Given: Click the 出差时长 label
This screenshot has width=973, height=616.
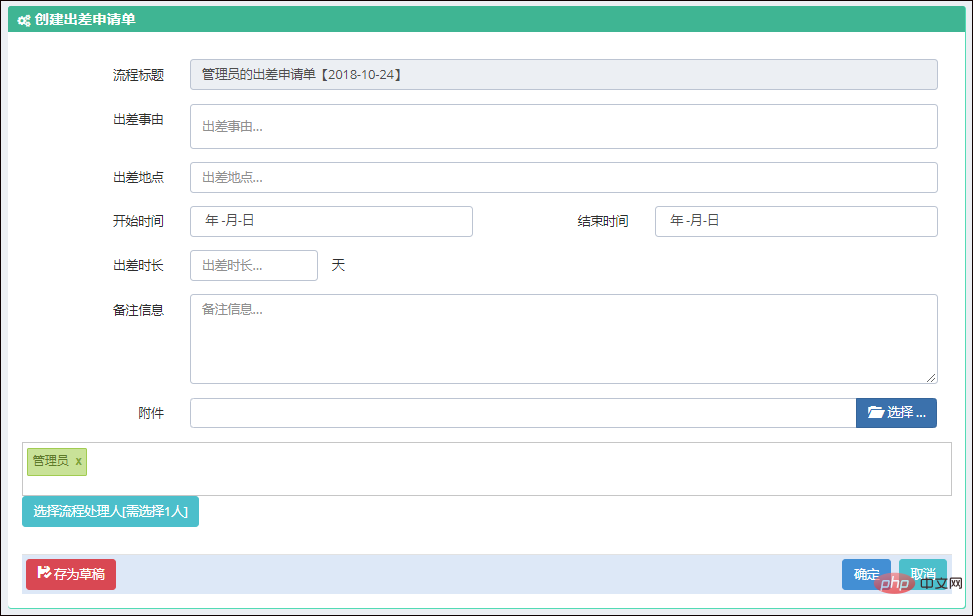Looking at the screenshot, I should (x=138, y=266).
